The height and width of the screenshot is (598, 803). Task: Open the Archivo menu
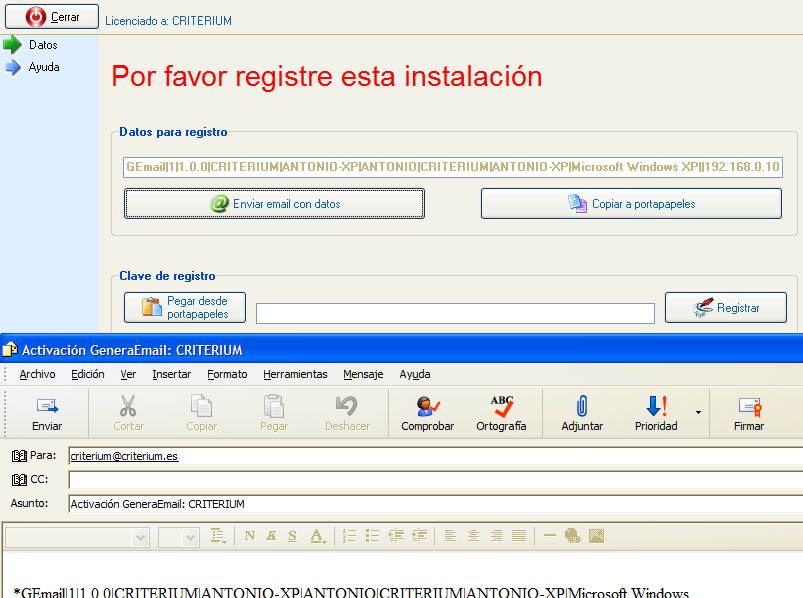pyautogui.click(x=37, y=374)
